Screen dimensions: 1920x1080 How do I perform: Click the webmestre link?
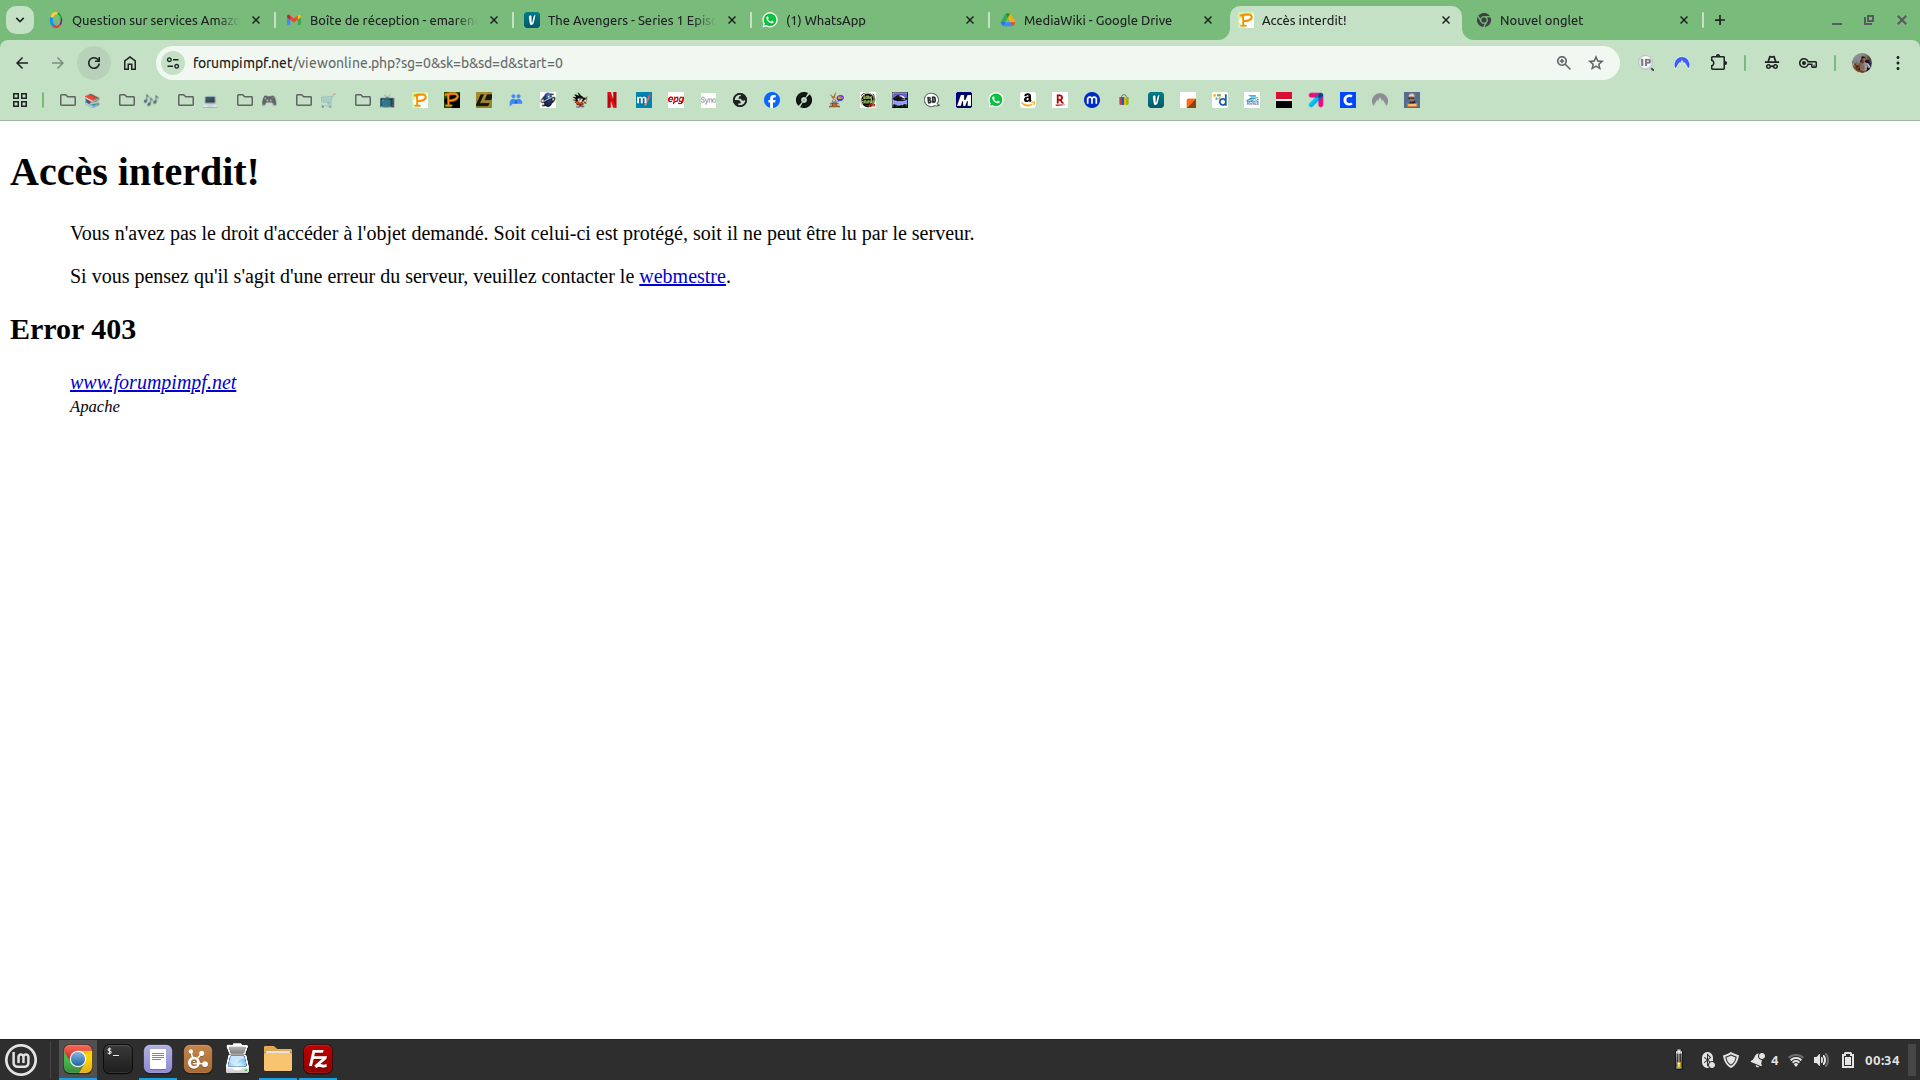pos(682,277)
